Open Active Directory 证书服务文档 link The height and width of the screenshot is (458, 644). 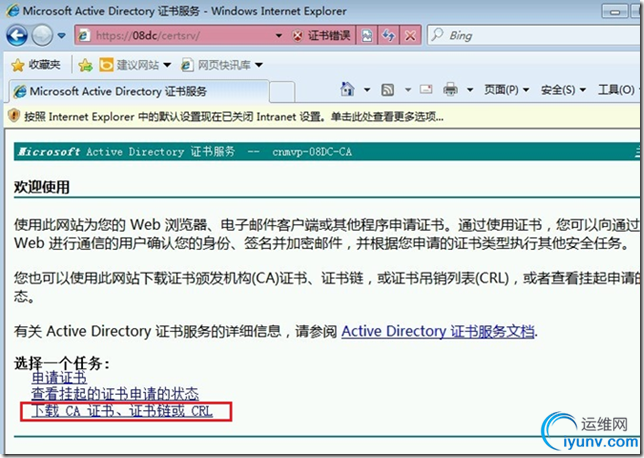(x=438, y=331)
